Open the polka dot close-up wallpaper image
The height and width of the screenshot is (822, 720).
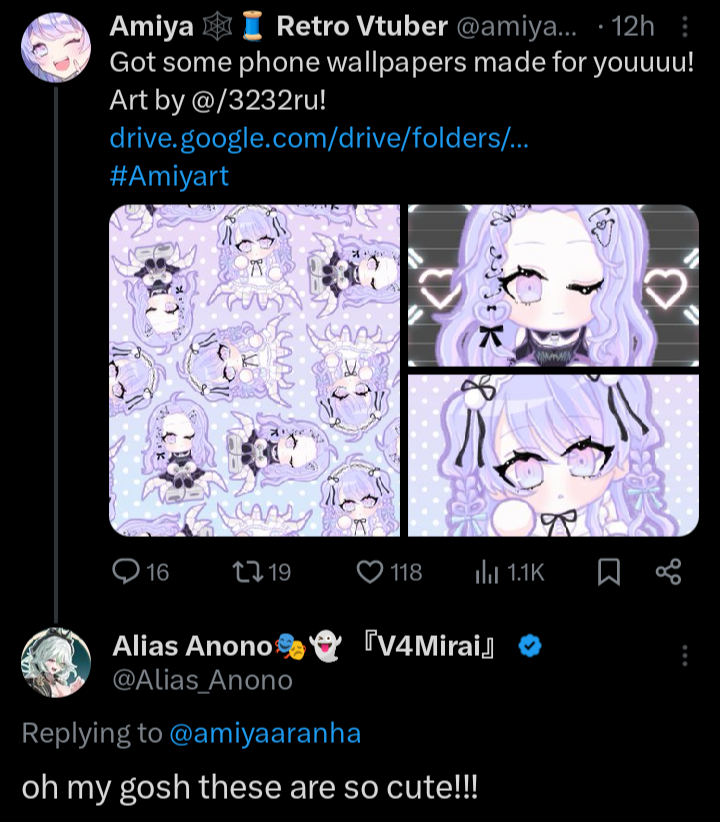[553, 455]
